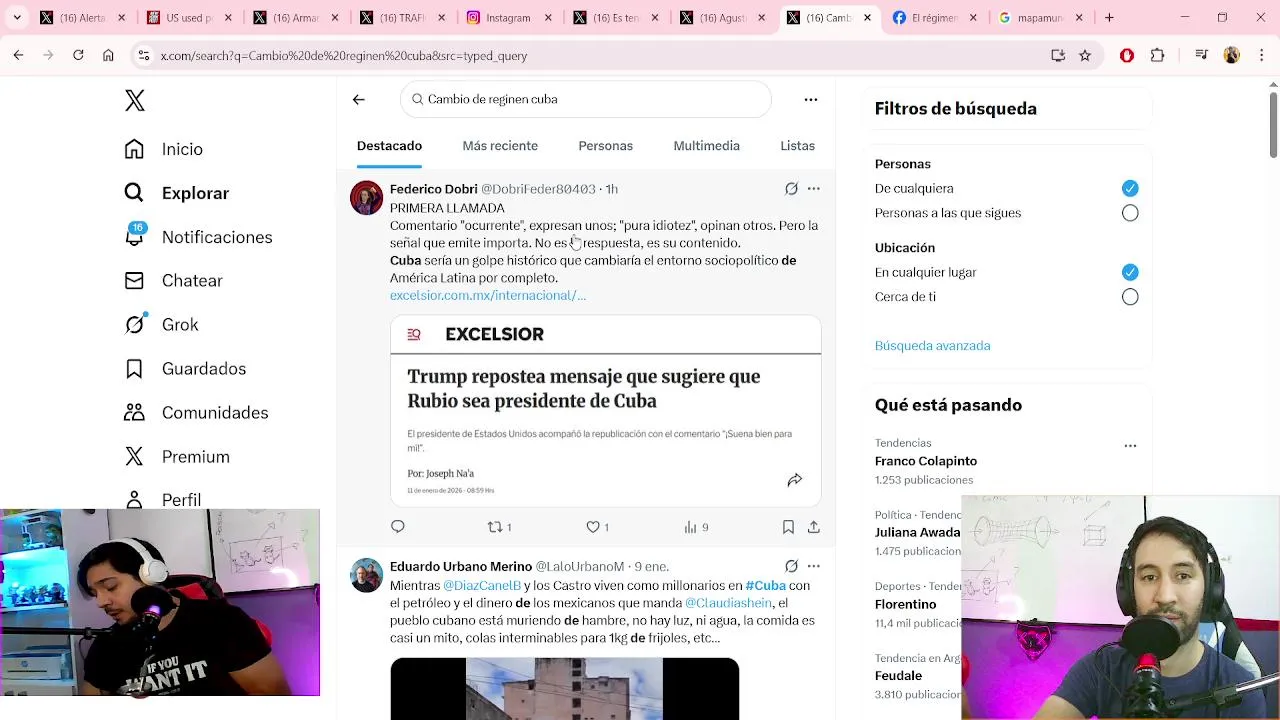Open search options three-dot menu

pyautogui.click(x=811, y=99)
